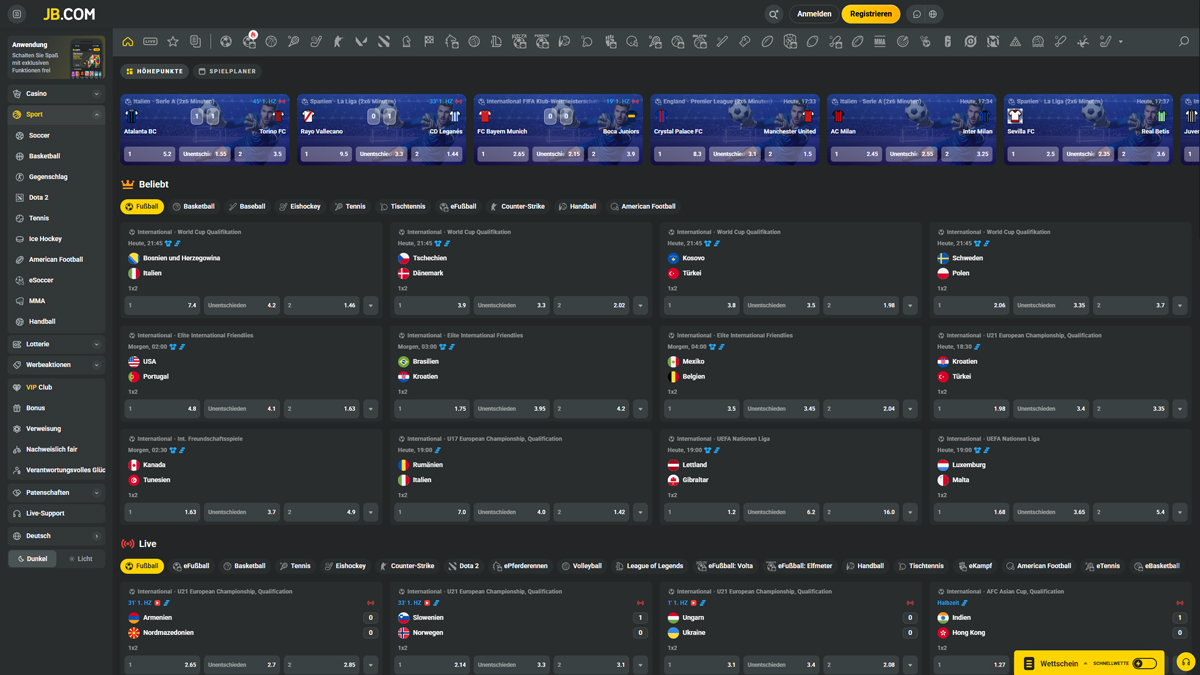Viewport: 1200px width, 675px height.
Task: Open the headset support bubble
Action: click(x=1185, y=662)
